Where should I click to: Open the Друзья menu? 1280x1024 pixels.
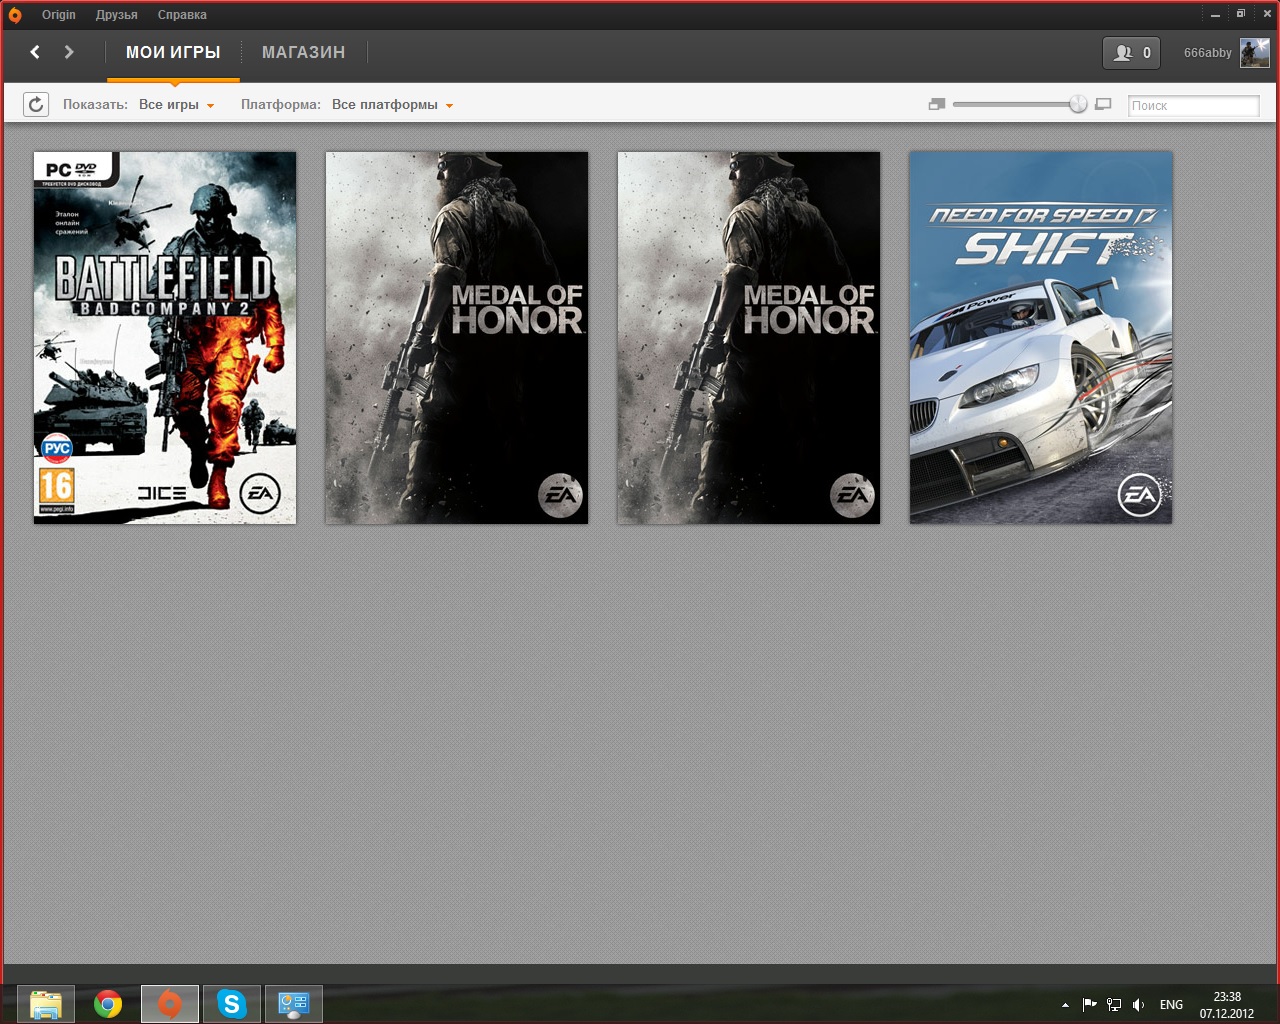point(117,15)
